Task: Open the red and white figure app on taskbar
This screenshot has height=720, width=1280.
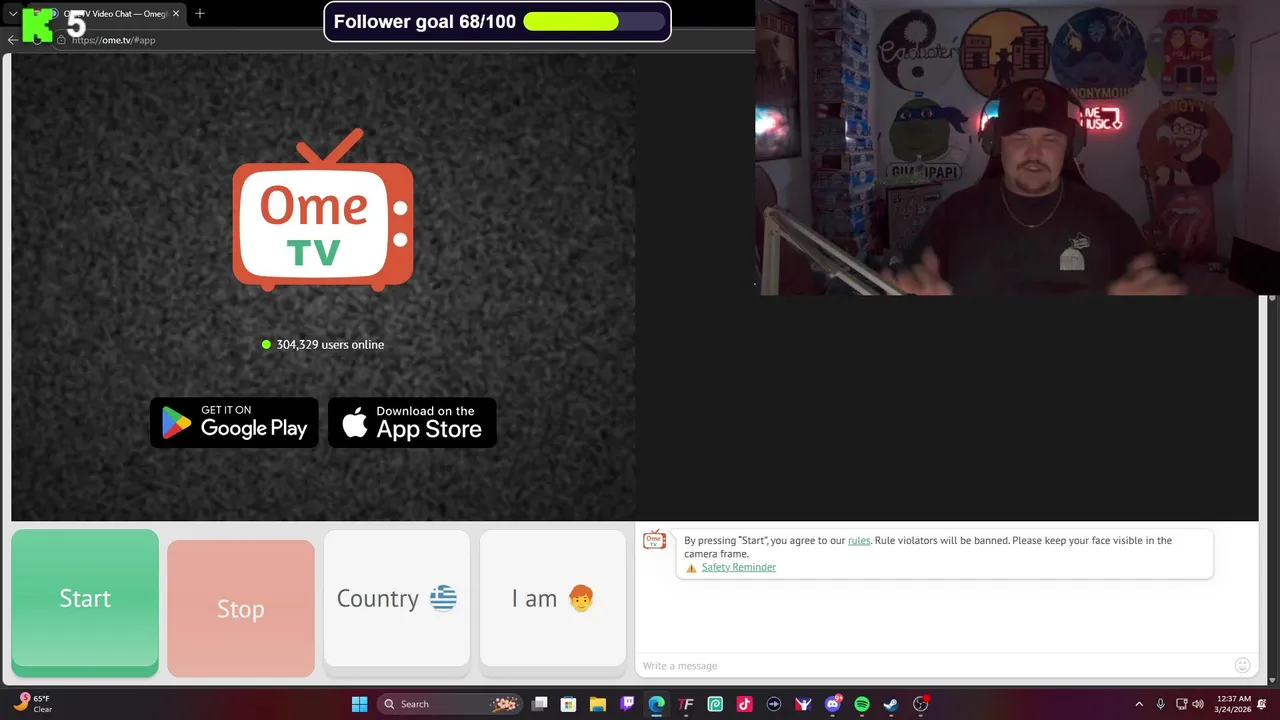Action: (x=803, y=704)
